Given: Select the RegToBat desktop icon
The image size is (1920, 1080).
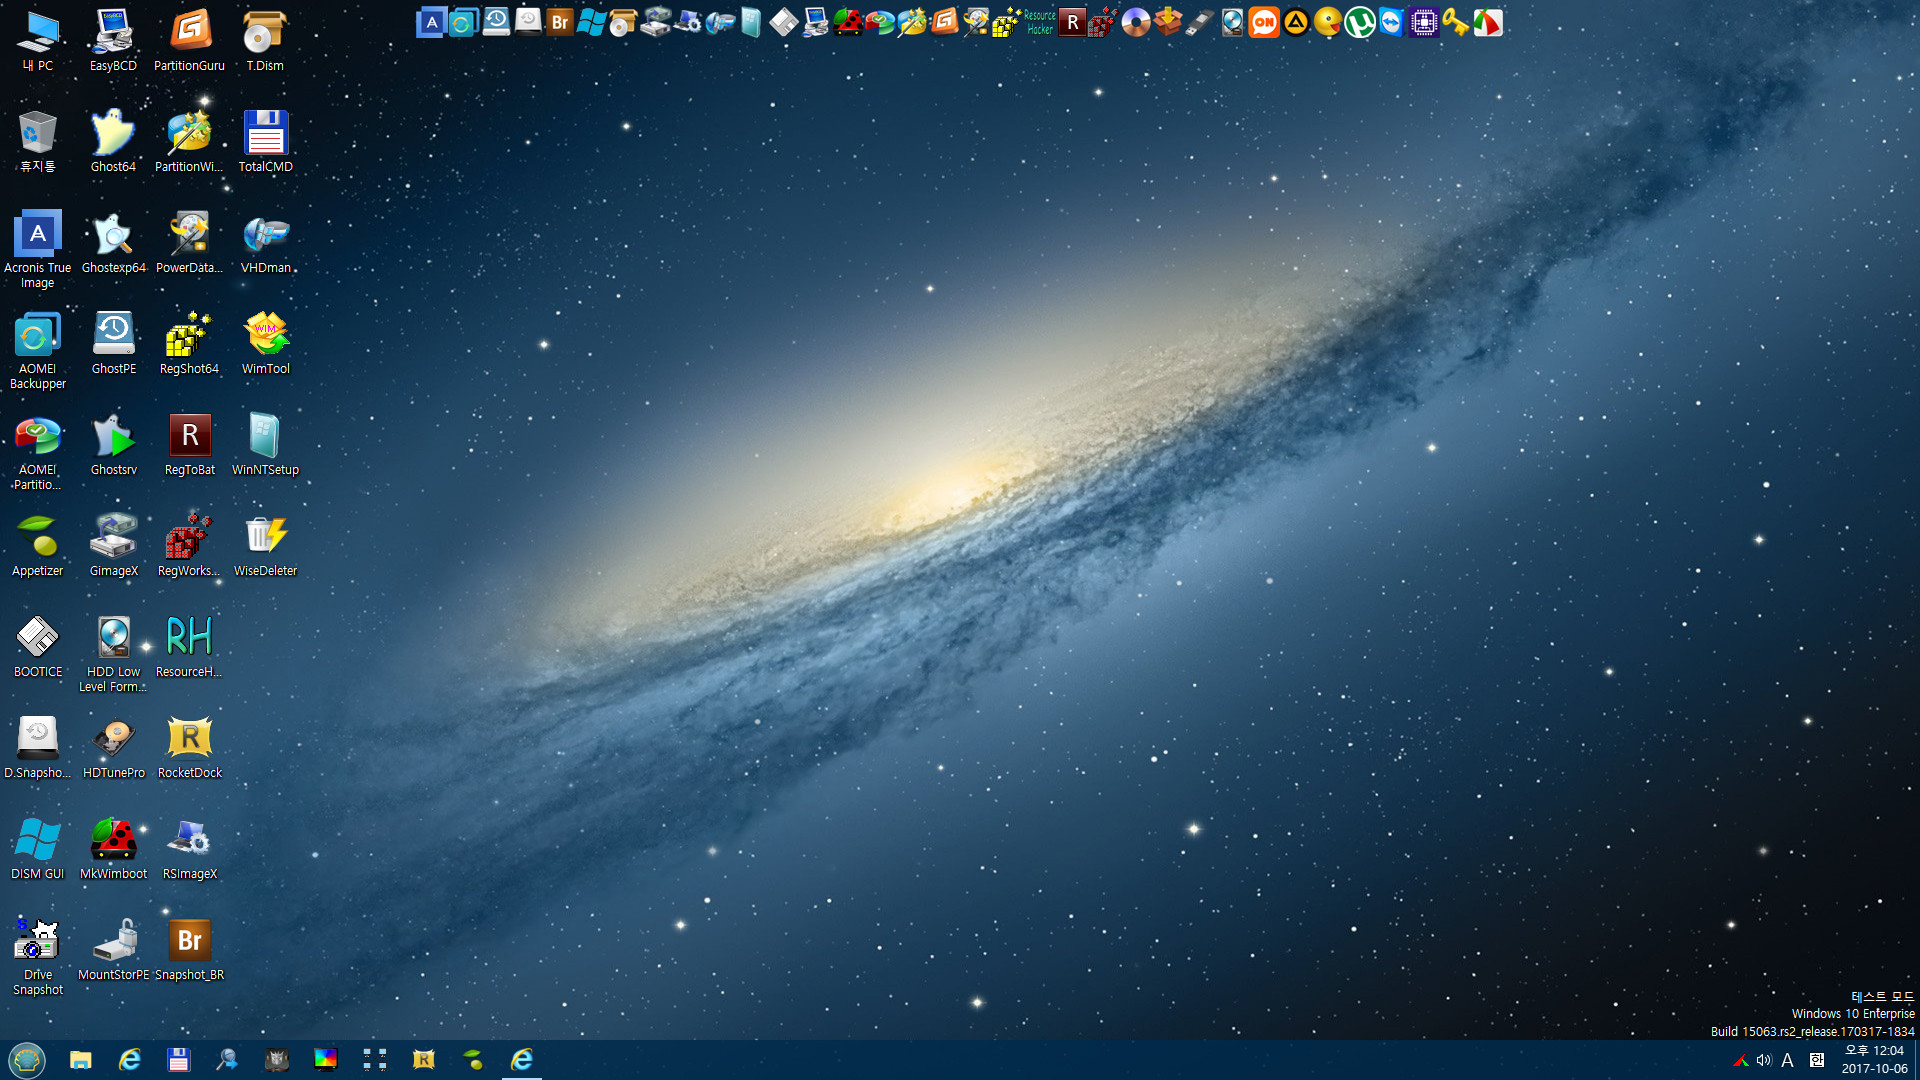Looking at the screenshot, I should pos(189,445).
